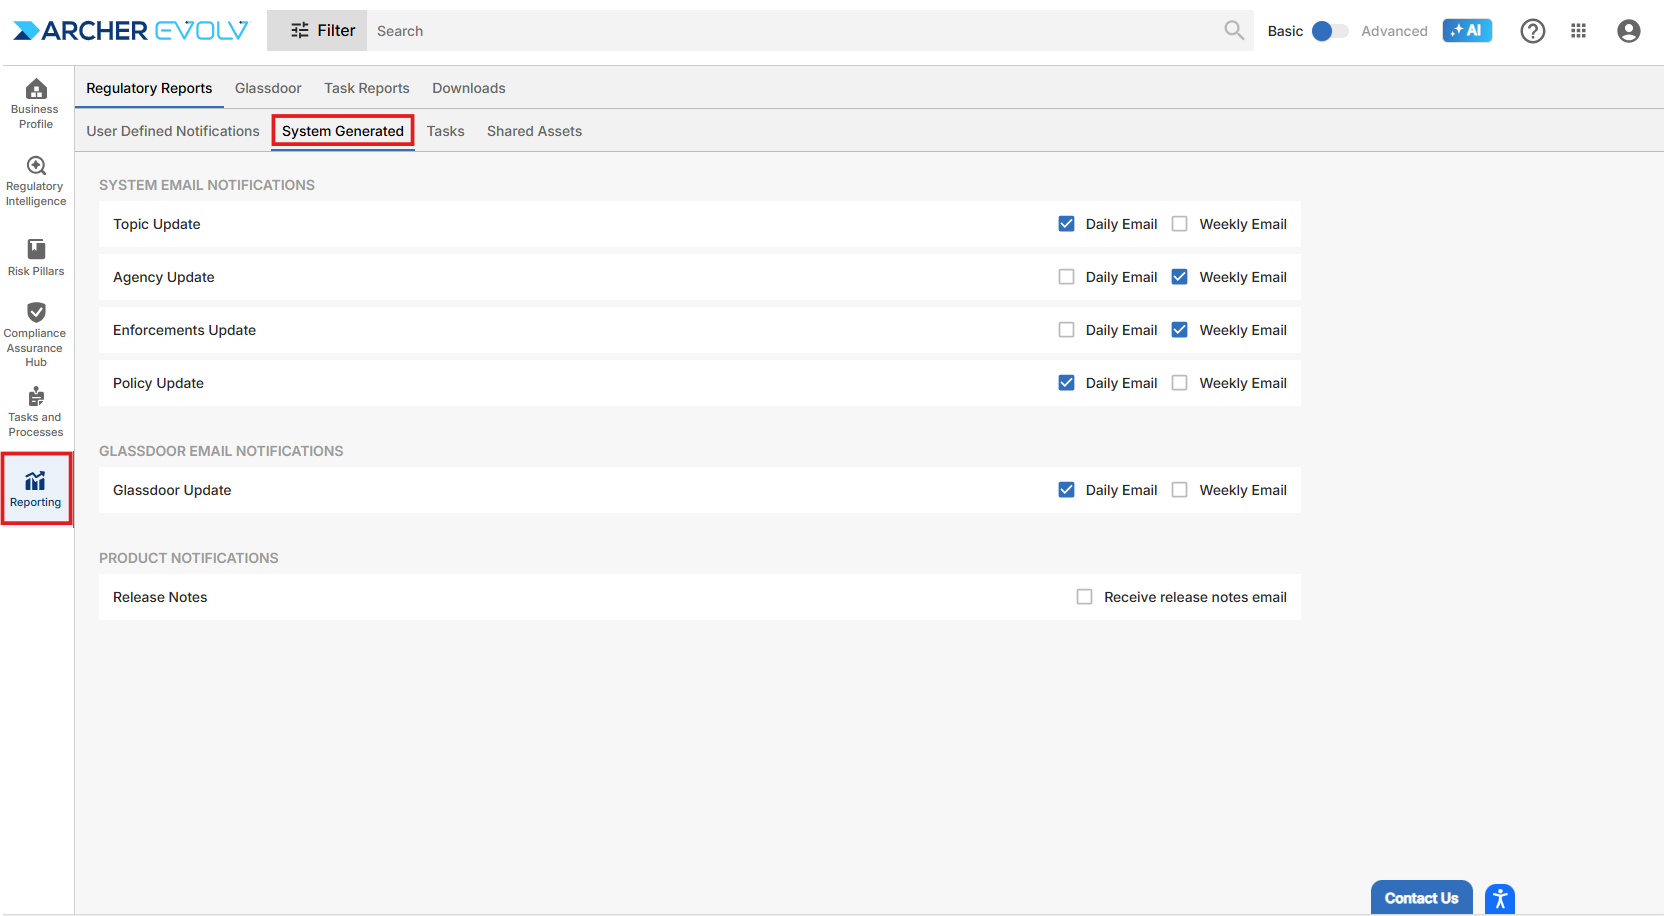Viewport: 1664px width, 916px height.
Task: Open Regulatory Intelligence in the sidebar
Action: (36, 181)
